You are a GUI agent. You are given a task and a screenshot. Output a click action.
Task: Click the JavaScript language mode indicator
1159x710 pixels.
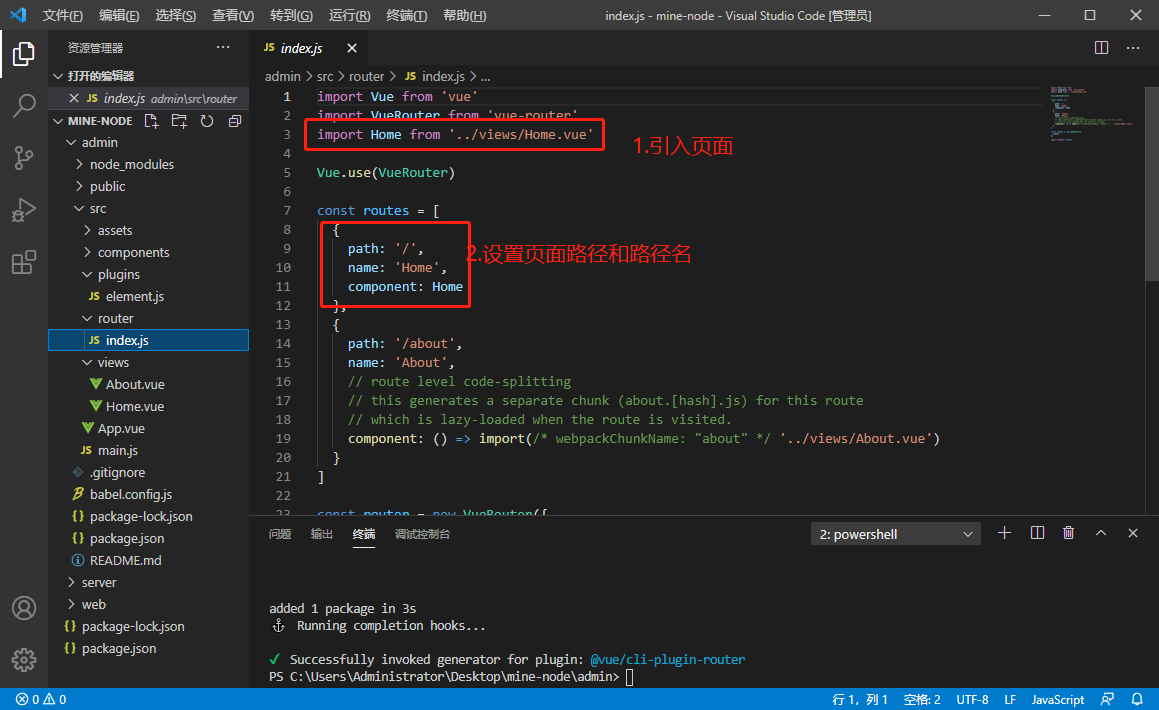point(1057,699)
